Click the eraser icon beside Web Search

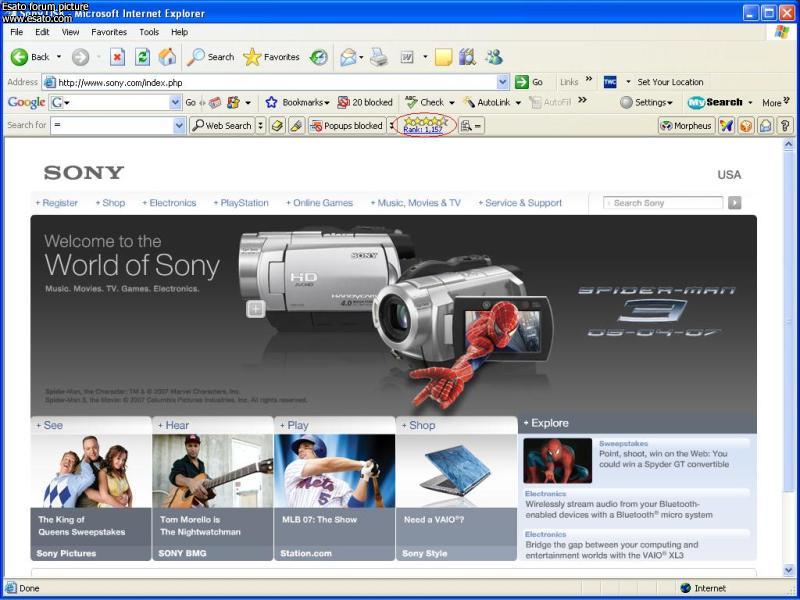point(278,126)
